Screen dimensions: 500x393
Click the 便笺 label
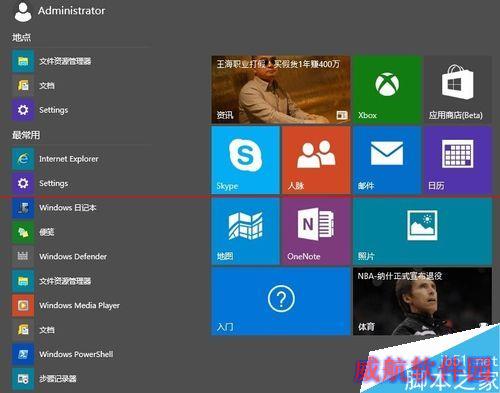point(47,232)
